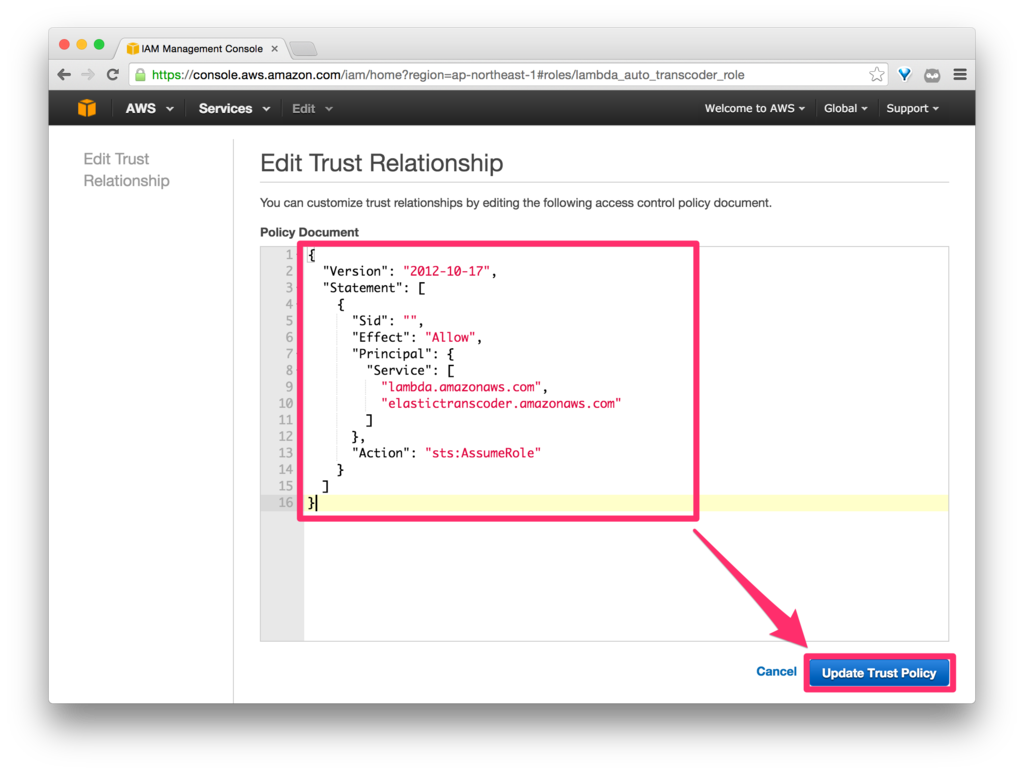Click the orange AWS cube logo
The image size is (1024, 773).
(x=87, y=108)
